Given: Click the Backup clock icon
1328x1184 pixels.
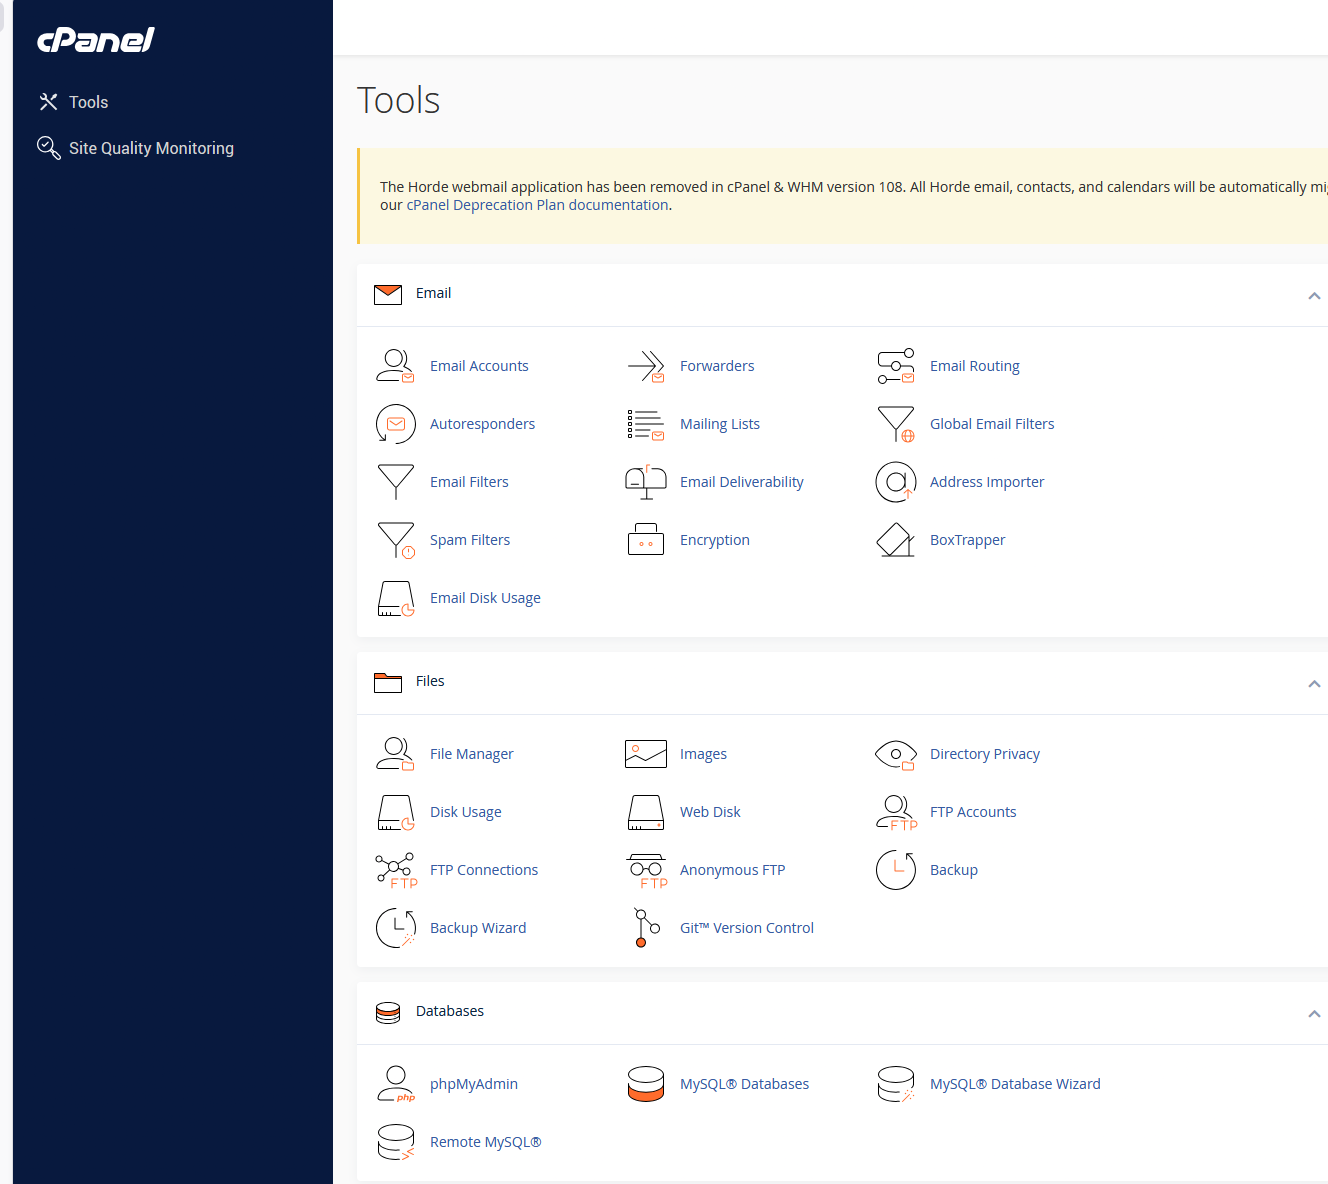Looking at the screenshot, I should click(x=896, y=870).
